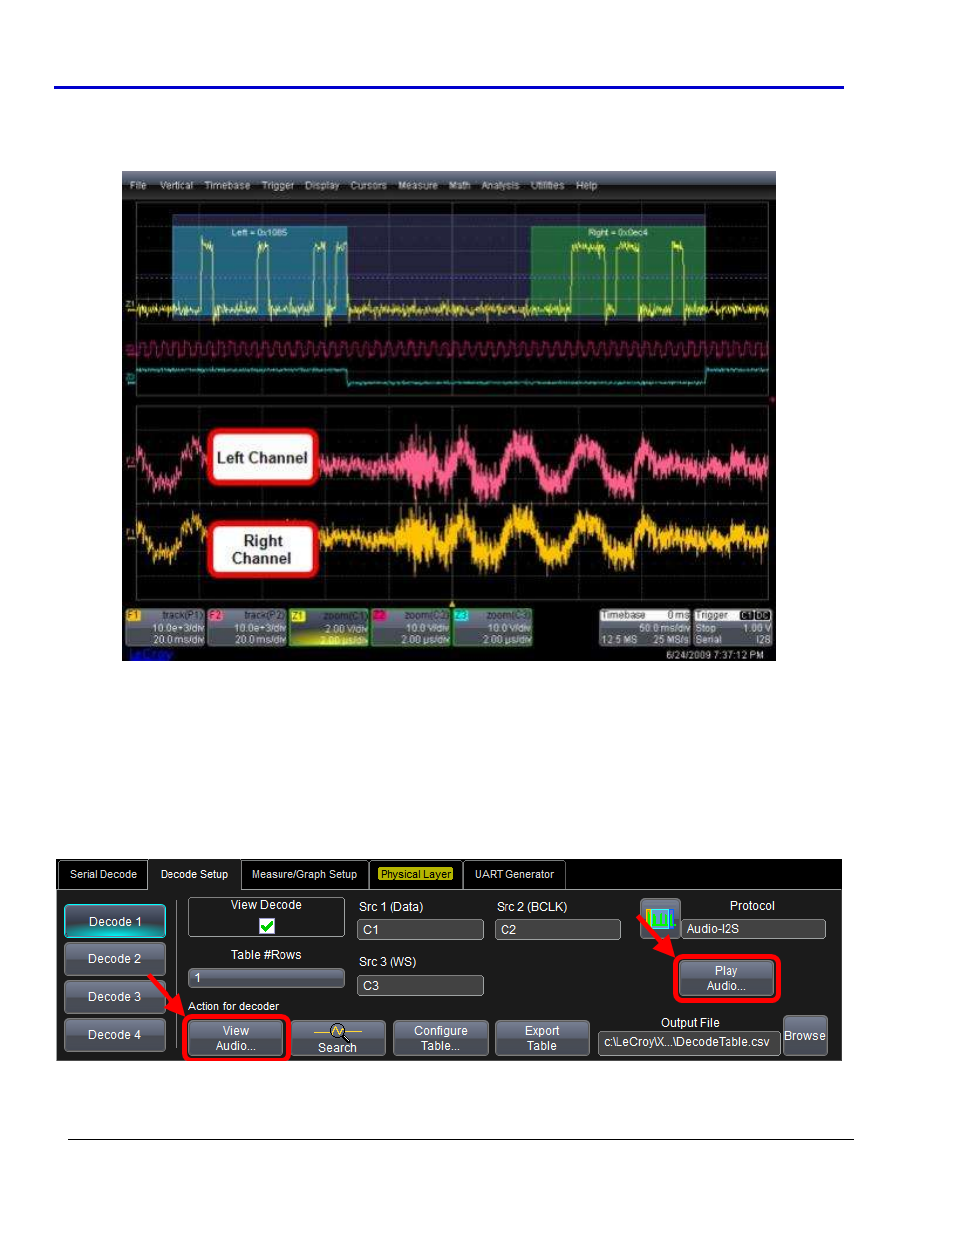Open the Src 2 (BCLK) source selector
The width and height of the screenshot is (954, 1235).
(558, 930)
